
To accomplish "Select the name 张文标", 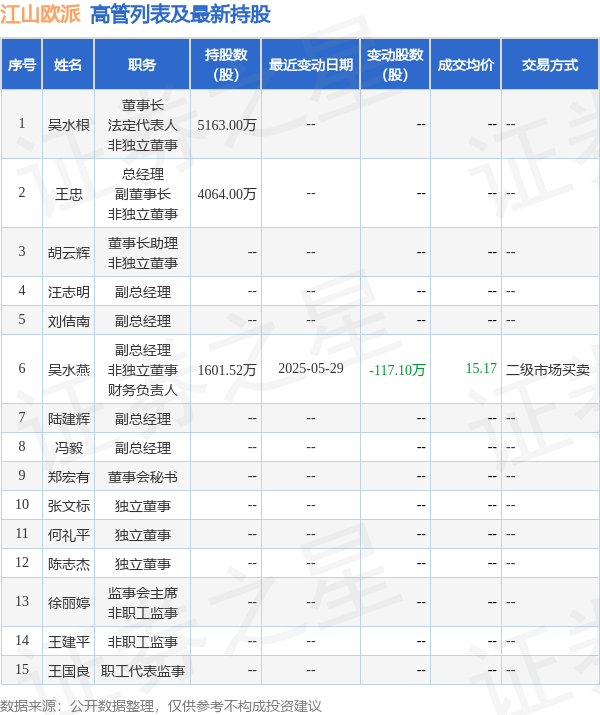I will [x=69, y=506].
